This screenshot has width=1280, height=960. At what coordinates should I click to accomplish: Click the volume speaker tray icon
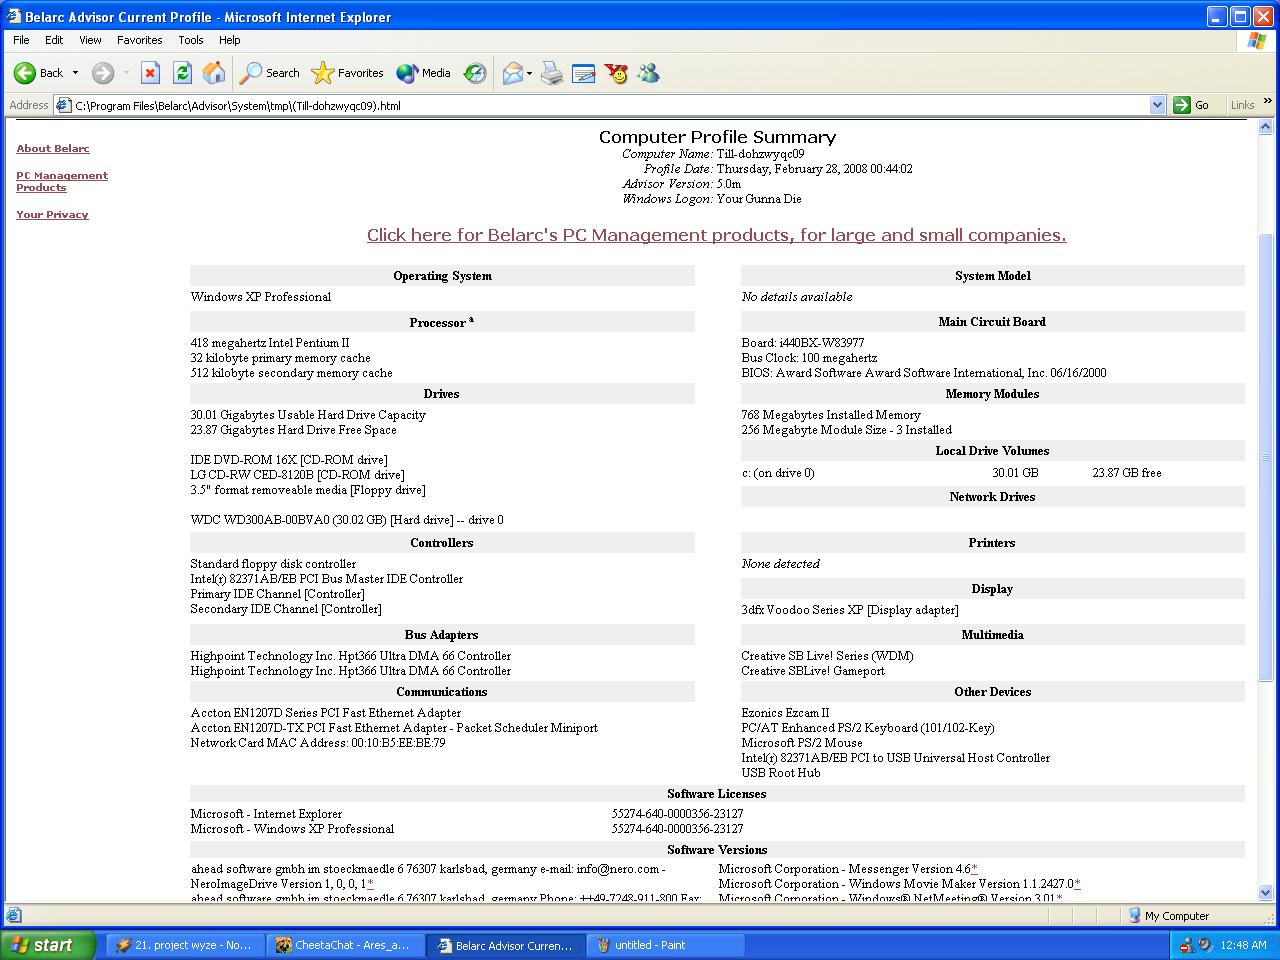click(1205, 945)
